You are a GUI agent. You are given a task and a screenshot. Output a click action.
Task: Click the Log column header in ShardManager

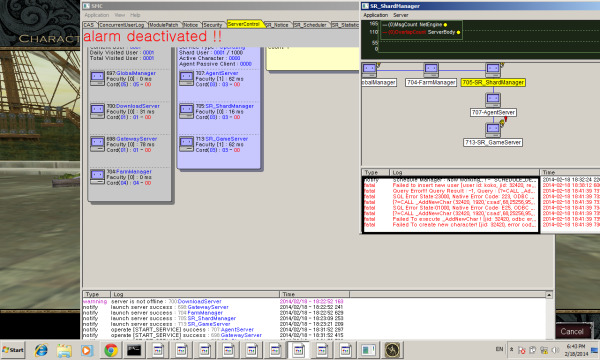click(x=464, y=172)
